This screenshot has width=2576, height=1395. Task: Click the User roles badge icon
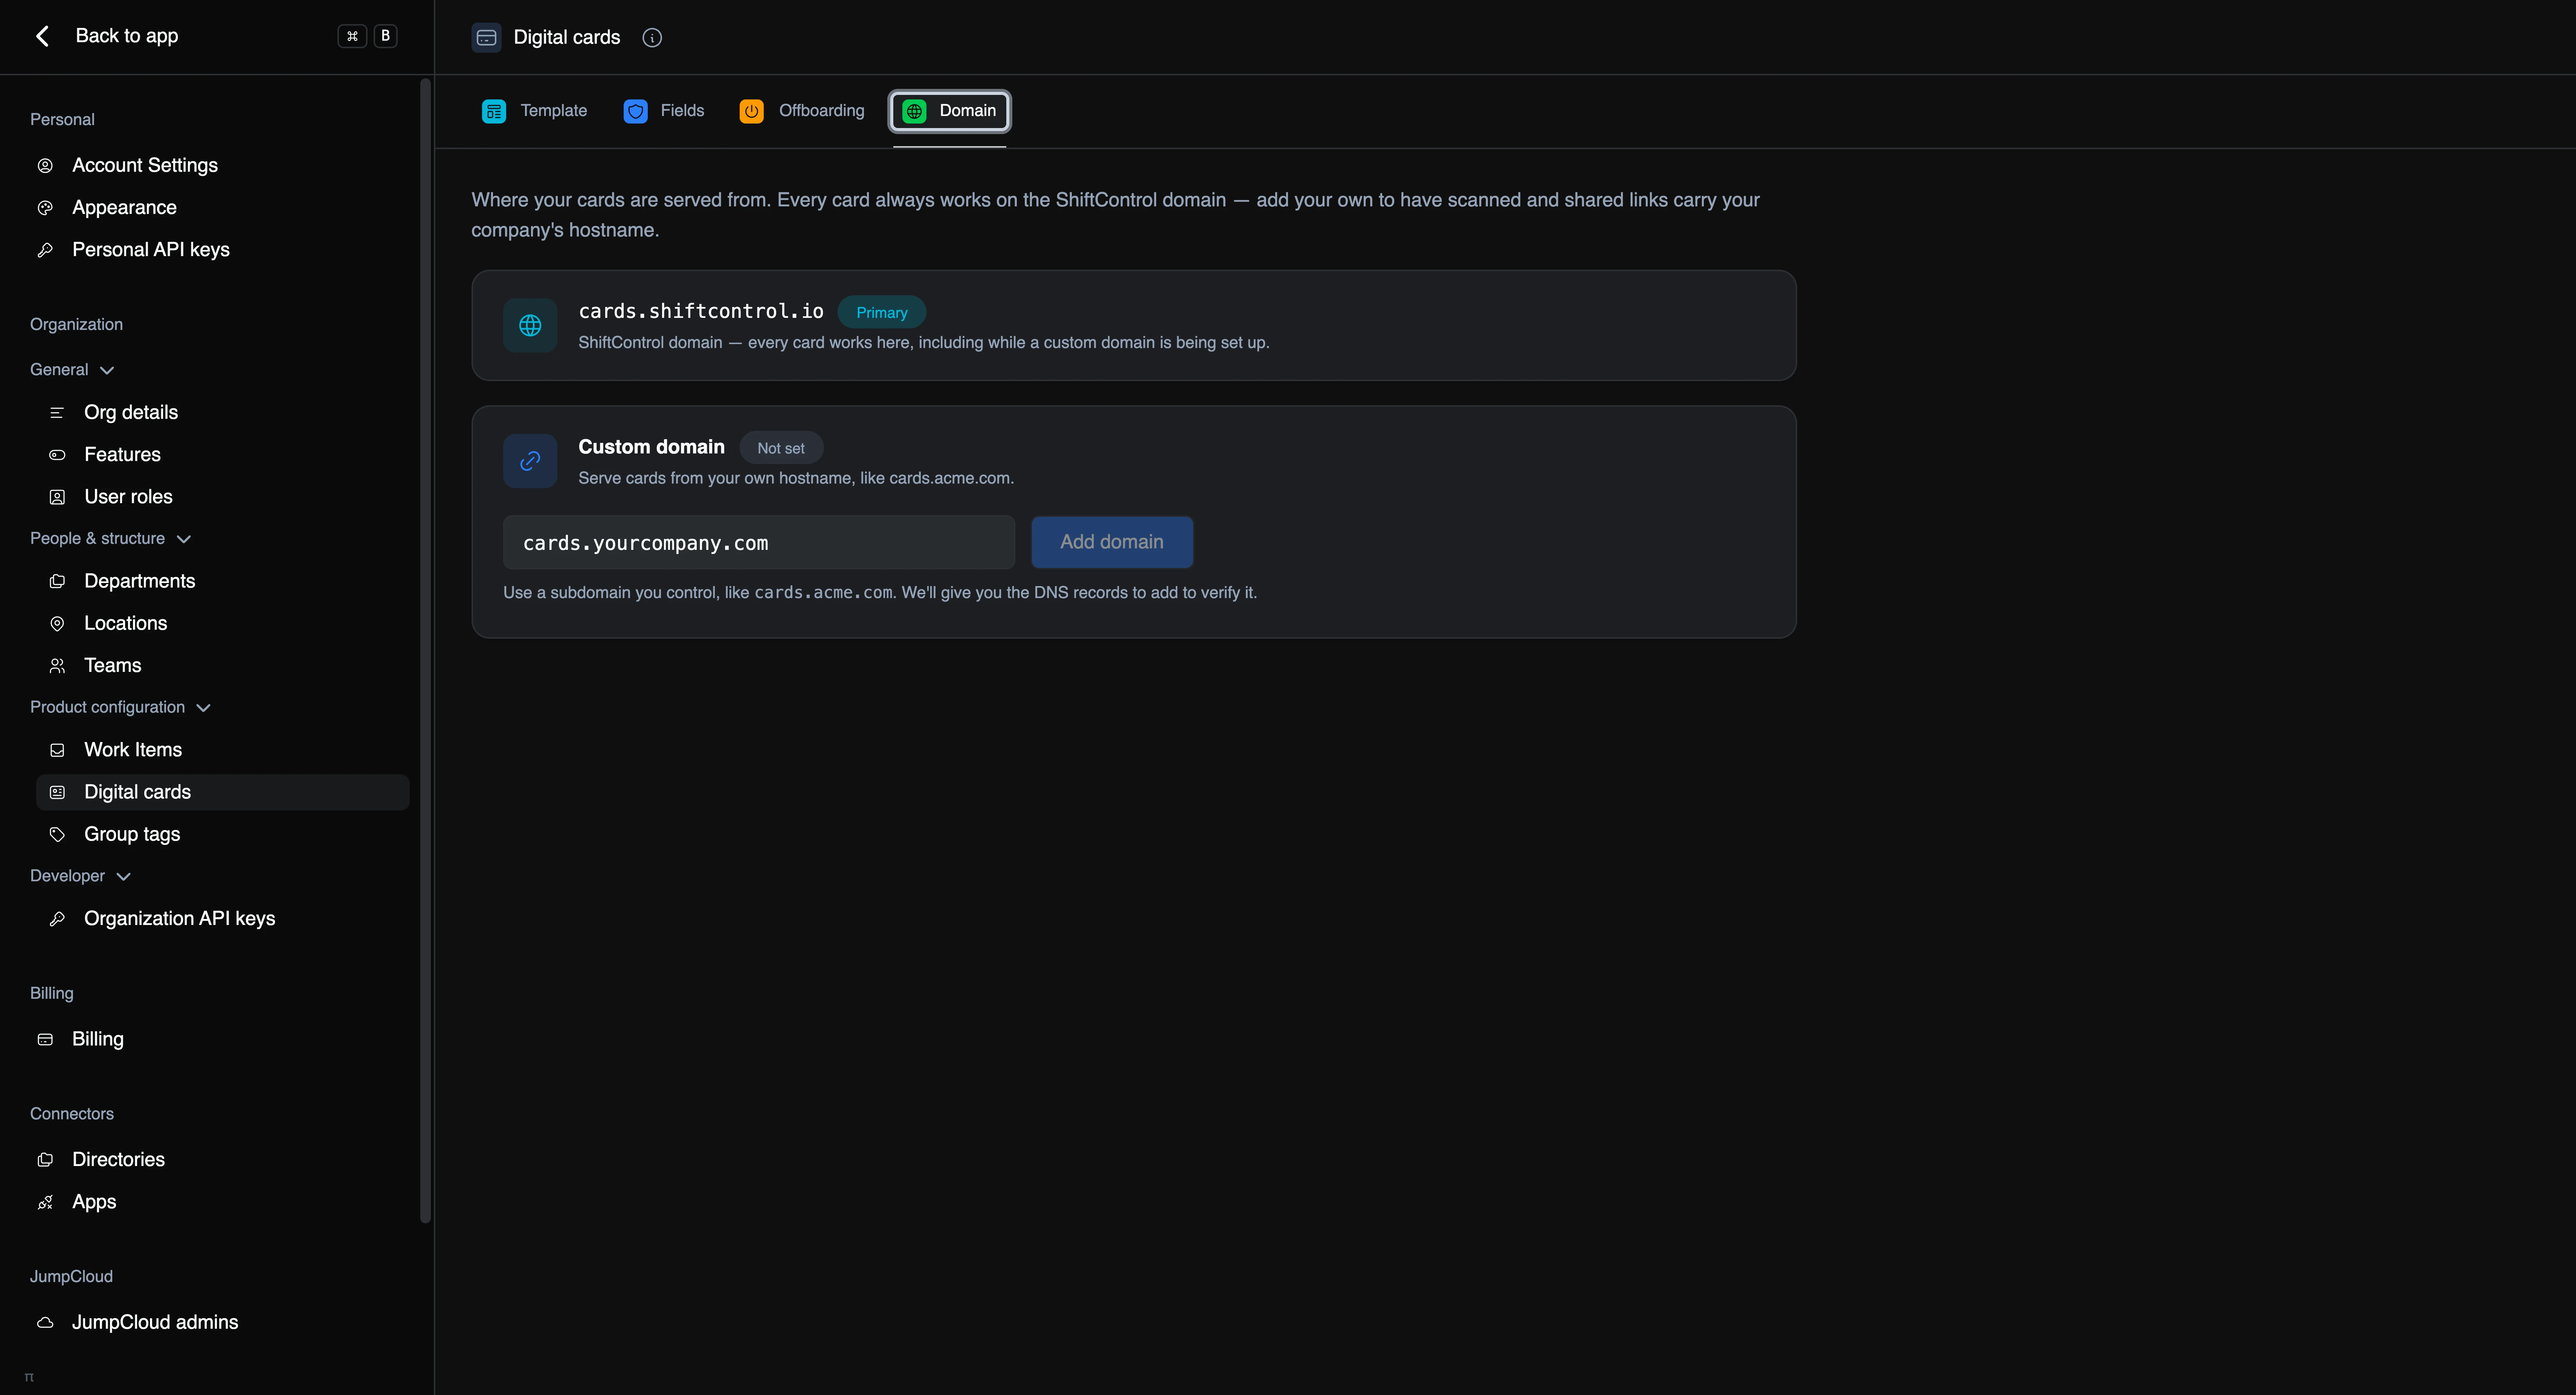tap(57, 497)
